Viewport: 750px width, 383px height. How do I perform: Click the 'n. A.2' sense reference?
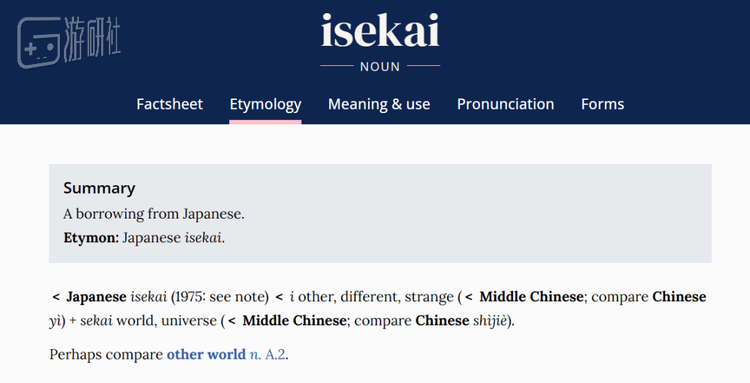point(267,355)
